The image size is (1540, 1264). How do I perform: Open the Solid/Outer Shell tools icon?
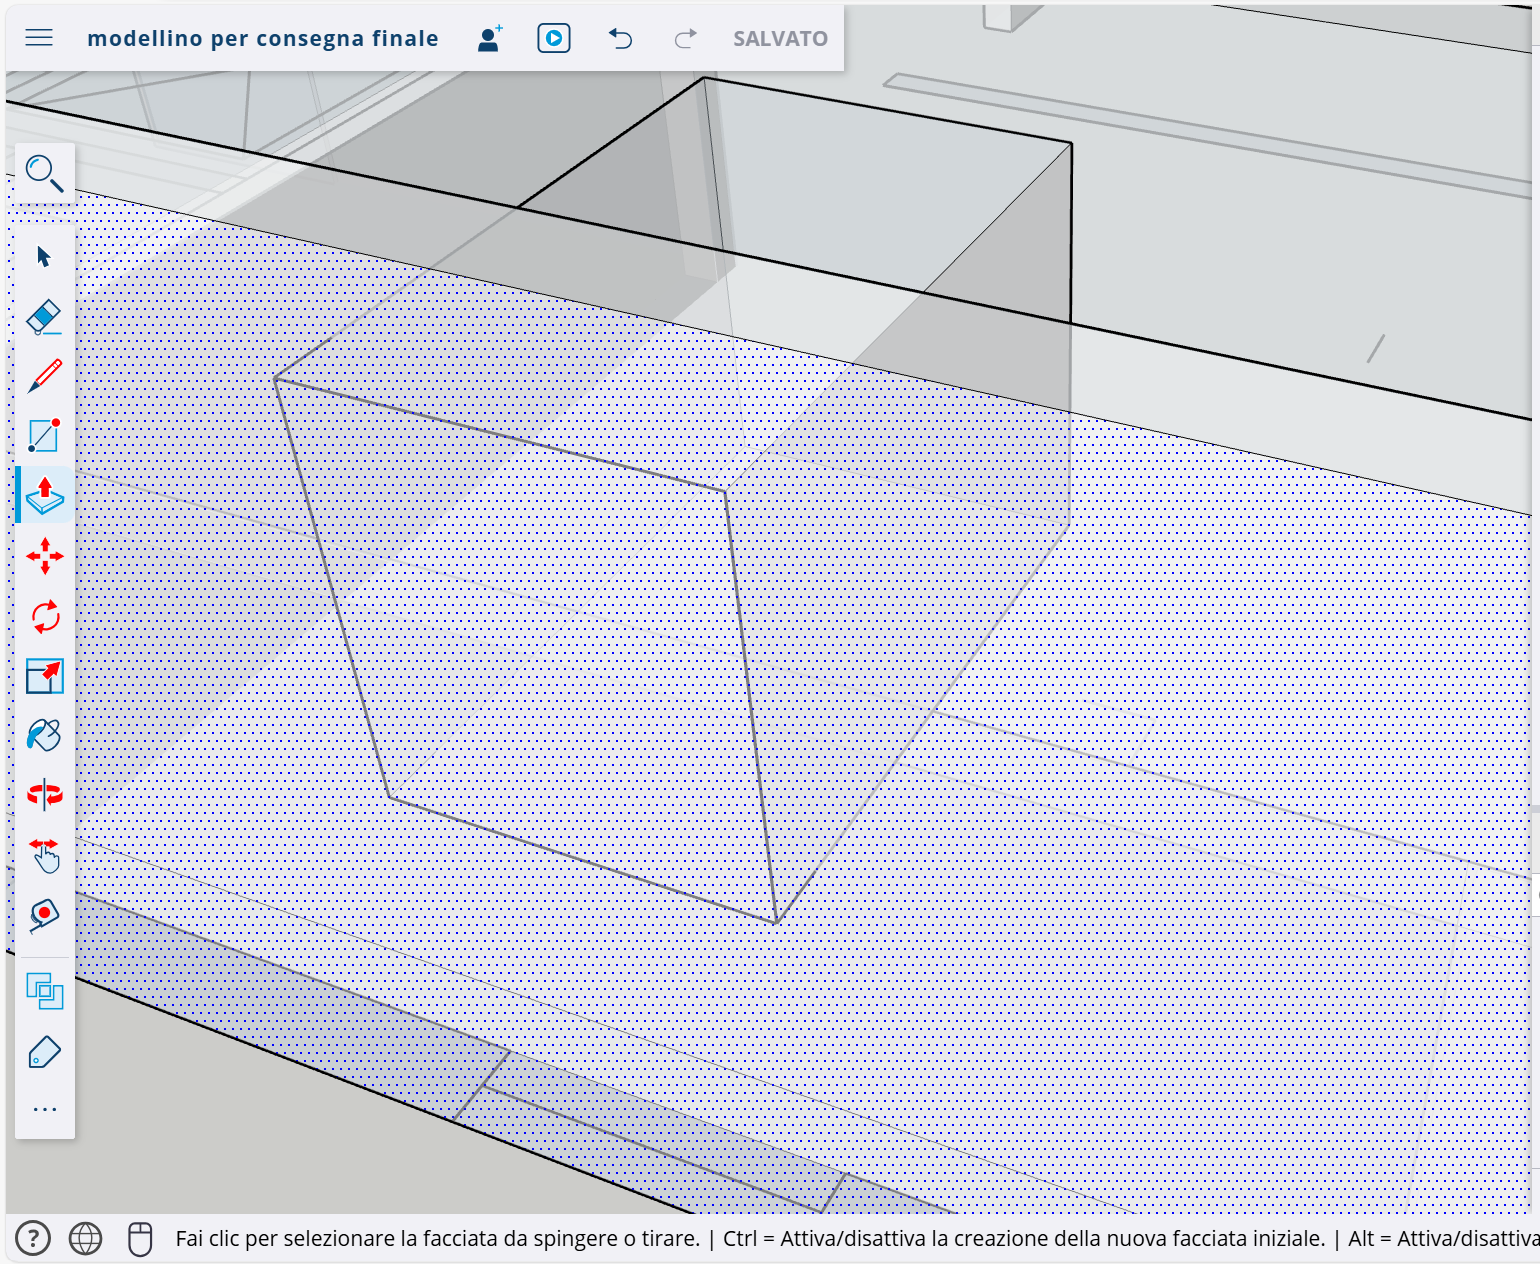[44, 992]
